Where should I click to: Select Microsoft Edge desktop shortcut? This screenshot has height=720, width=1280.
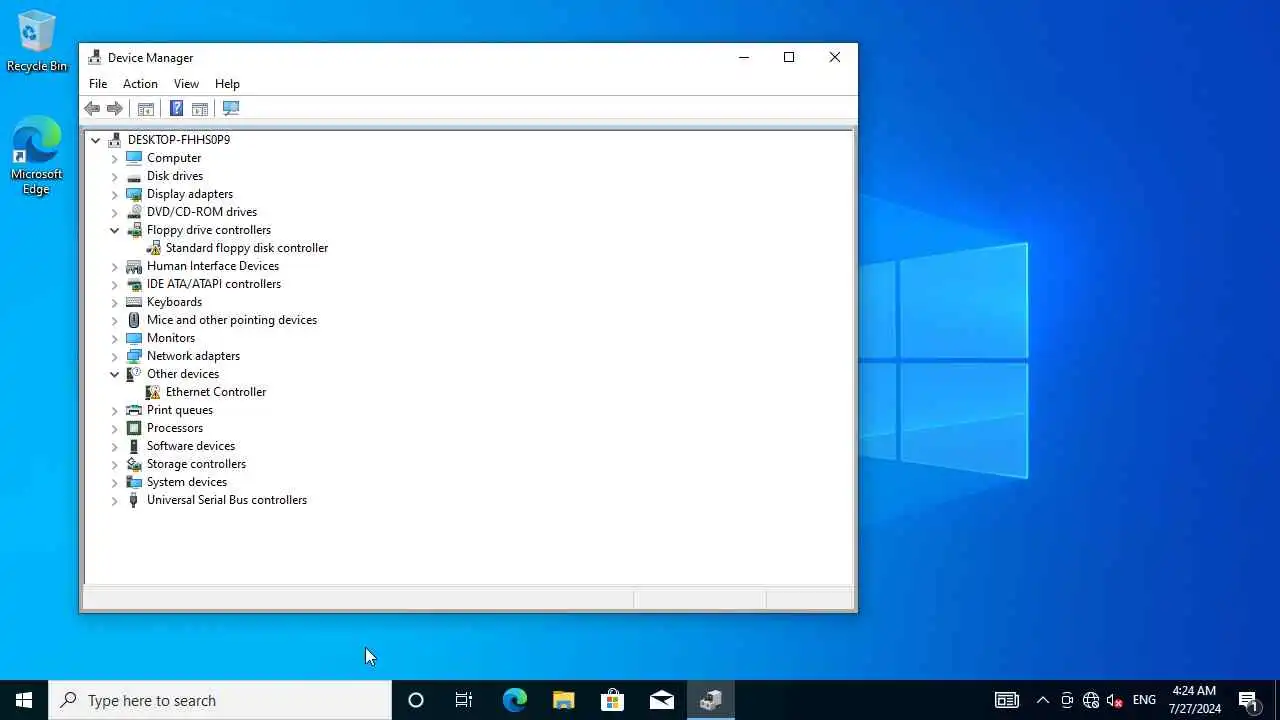click(36, 156)
